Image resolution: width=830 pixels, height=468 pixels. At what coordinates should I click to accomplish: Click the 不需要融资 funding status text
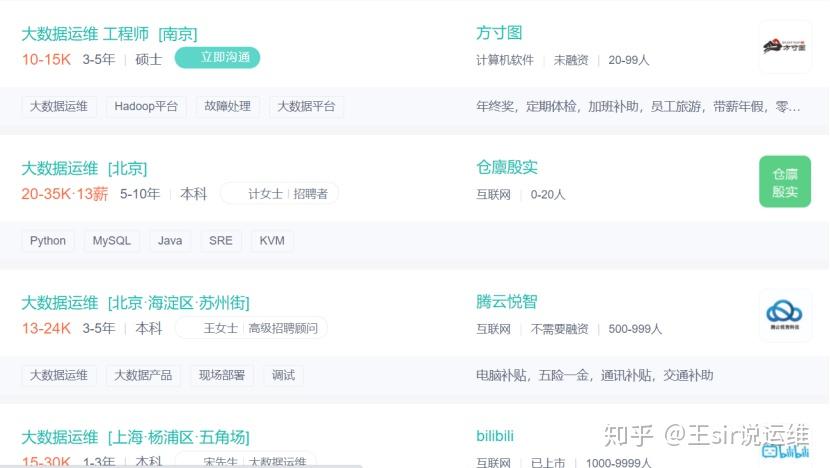560,329
